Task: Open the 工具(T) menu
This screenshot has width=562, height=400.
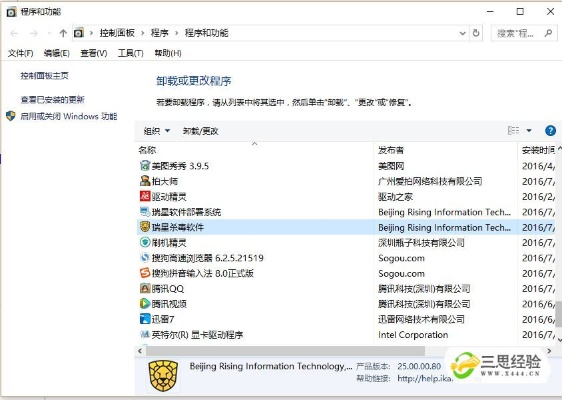Action: (130, 53)
